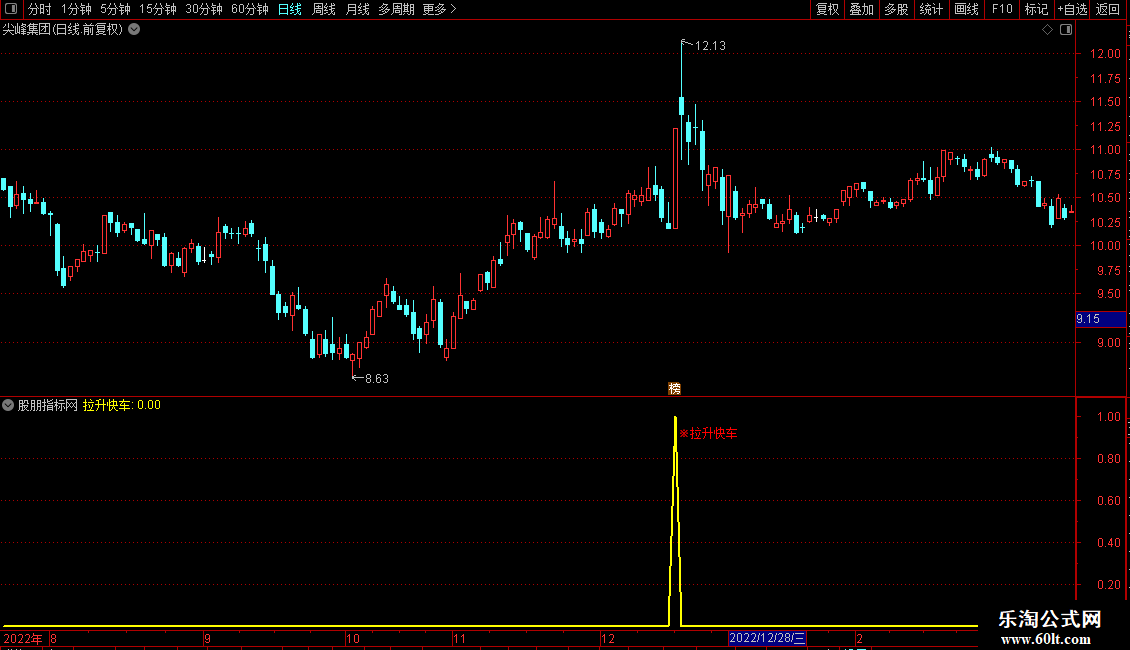Open the 多周期 multi-period view
Screen dimensions: 1130x650
[x=396, y=9]
